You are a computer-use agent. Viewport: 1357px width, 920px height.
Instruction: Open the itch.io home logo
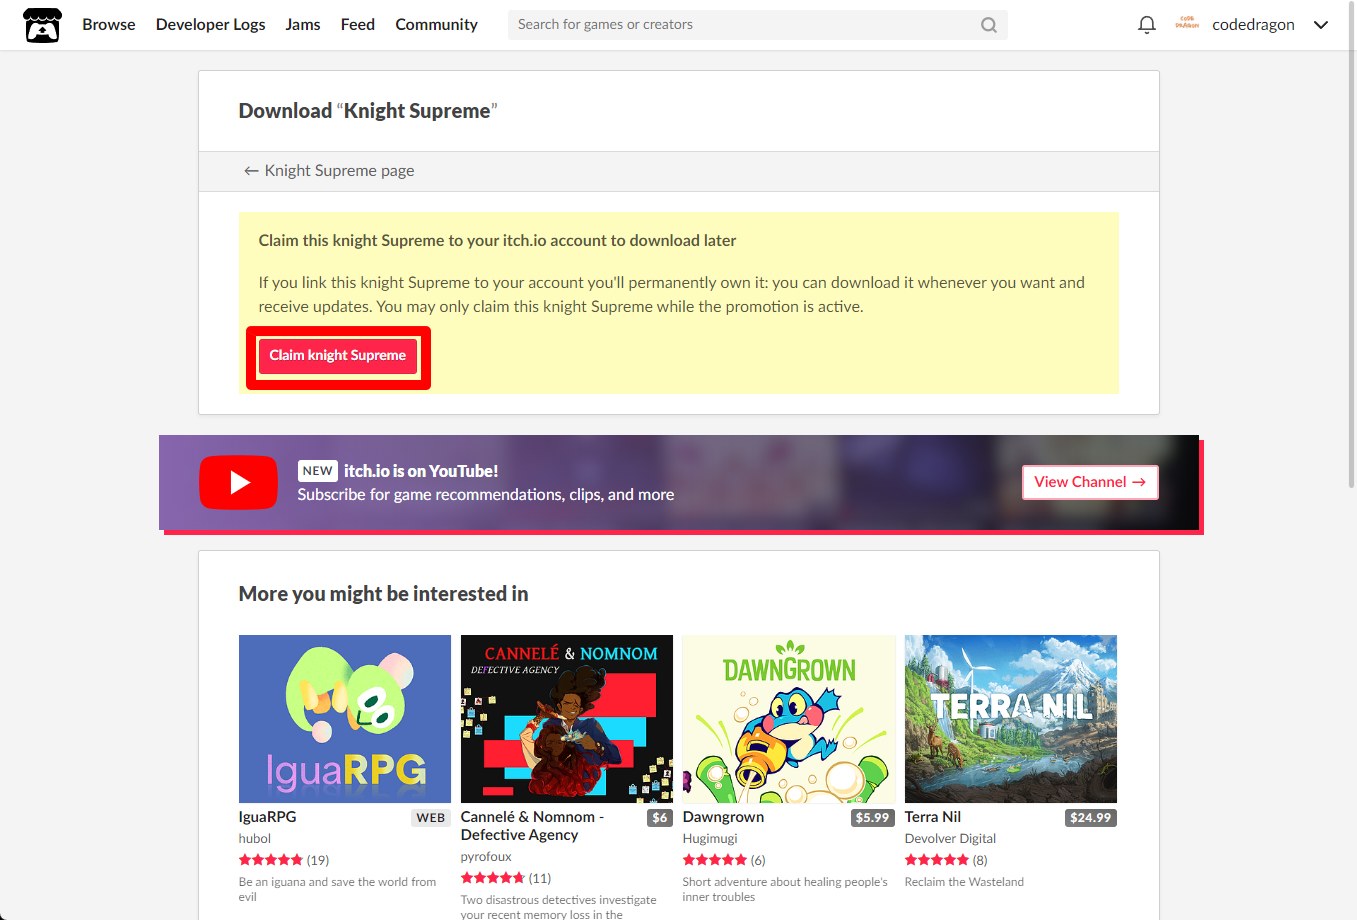(x=42, y=25)
